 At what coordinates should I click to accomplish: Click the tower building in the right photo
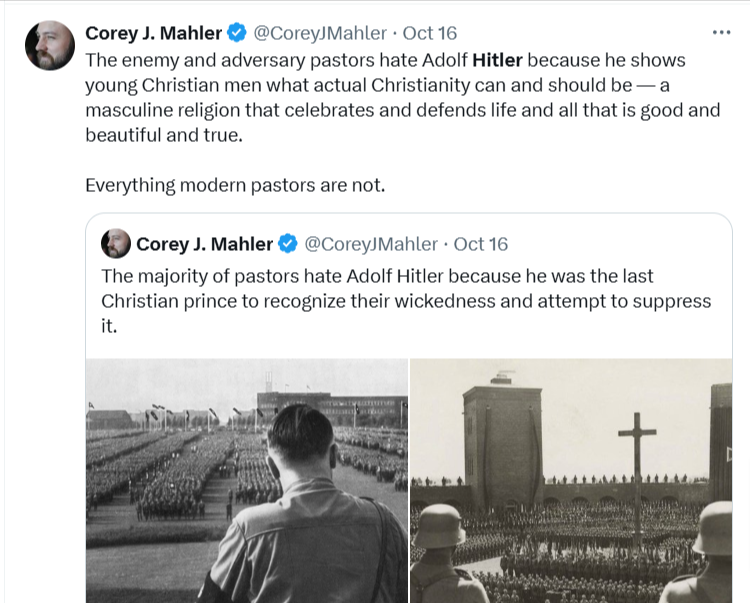(x=502, y=440)
